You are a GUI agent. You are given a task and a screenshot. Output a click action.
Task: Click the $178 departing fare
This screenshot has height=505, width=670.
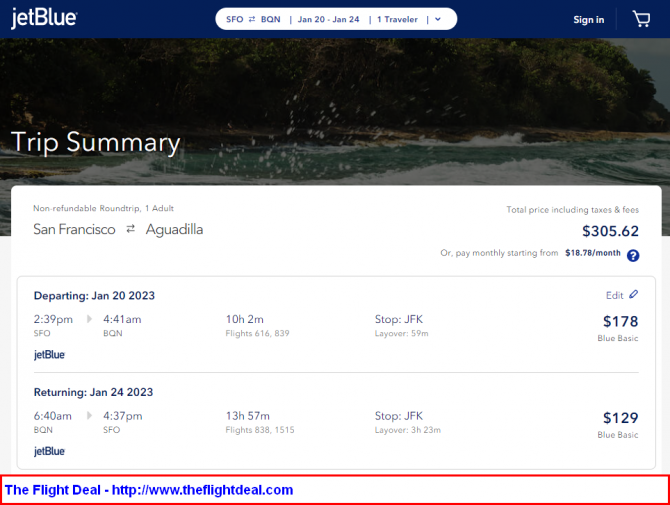click(x=620, y=321)
